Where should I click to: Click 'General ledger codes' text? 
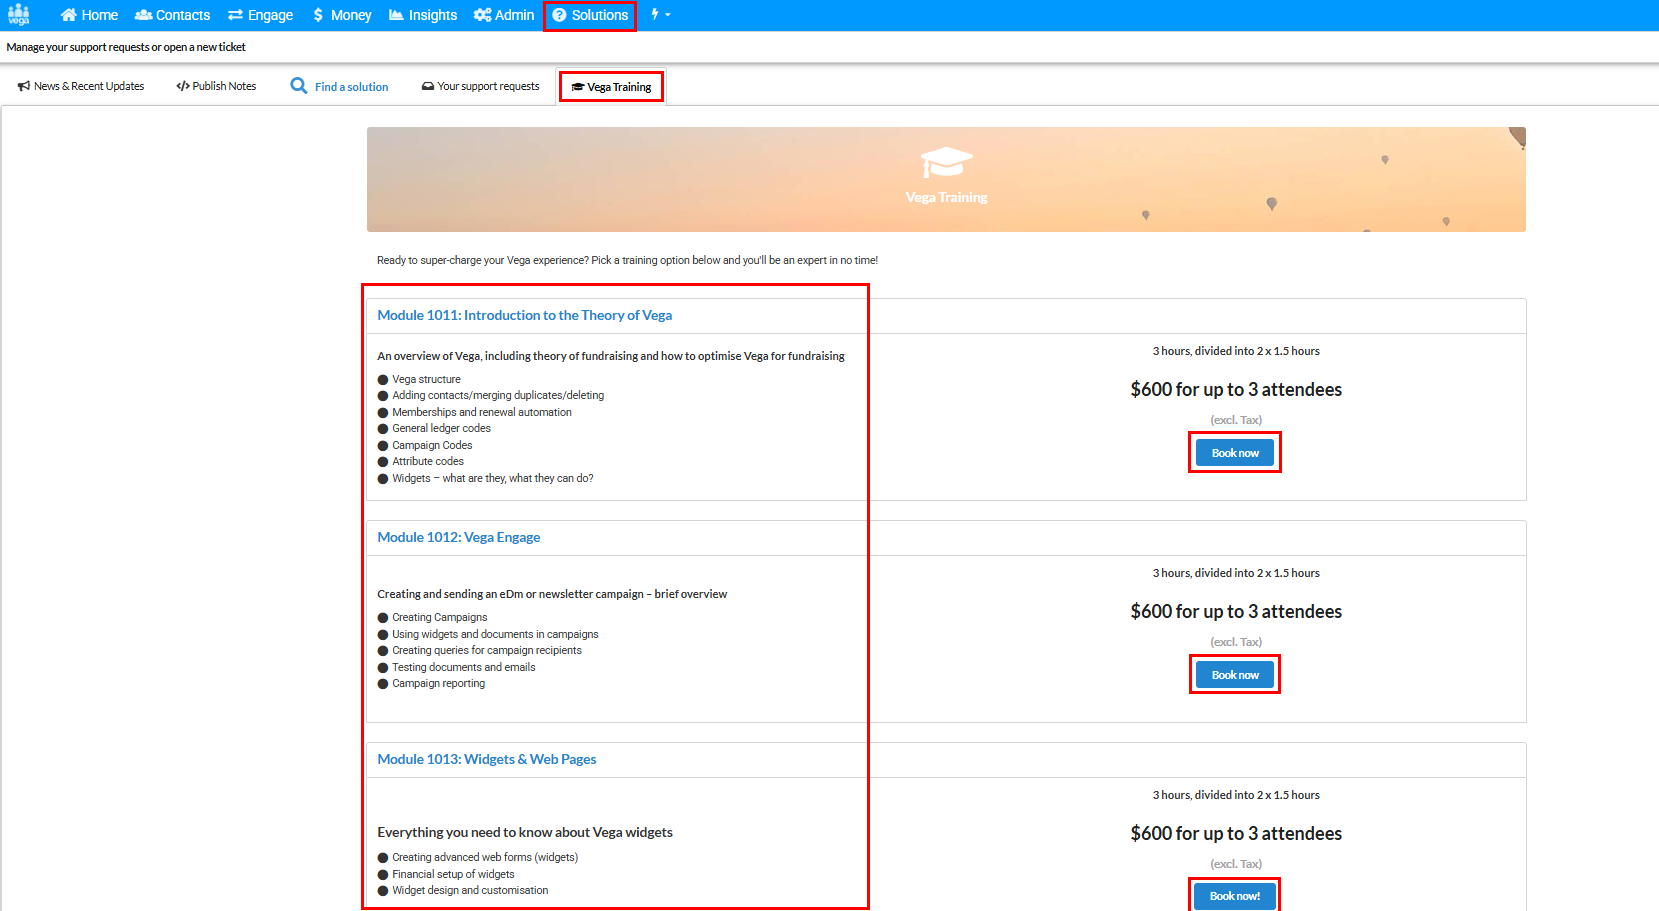point(441,428)
